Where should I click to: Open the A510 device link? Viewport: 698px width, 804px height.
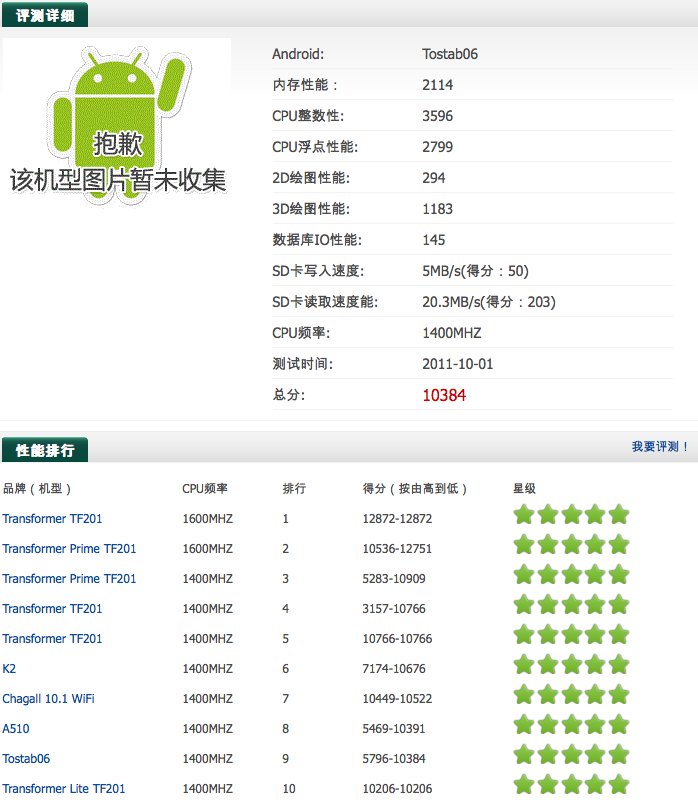pyautogui.click(x=16, y=729)
